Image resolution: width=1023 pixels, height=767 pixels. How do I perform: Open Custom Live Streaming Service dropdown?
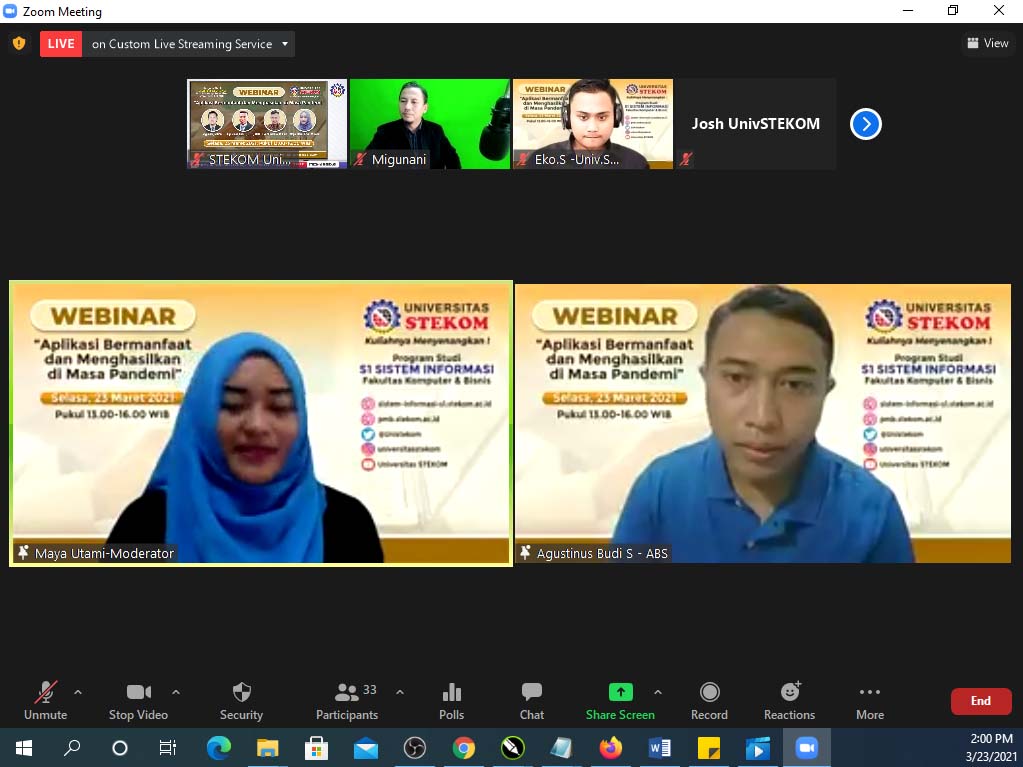[189, 44]
